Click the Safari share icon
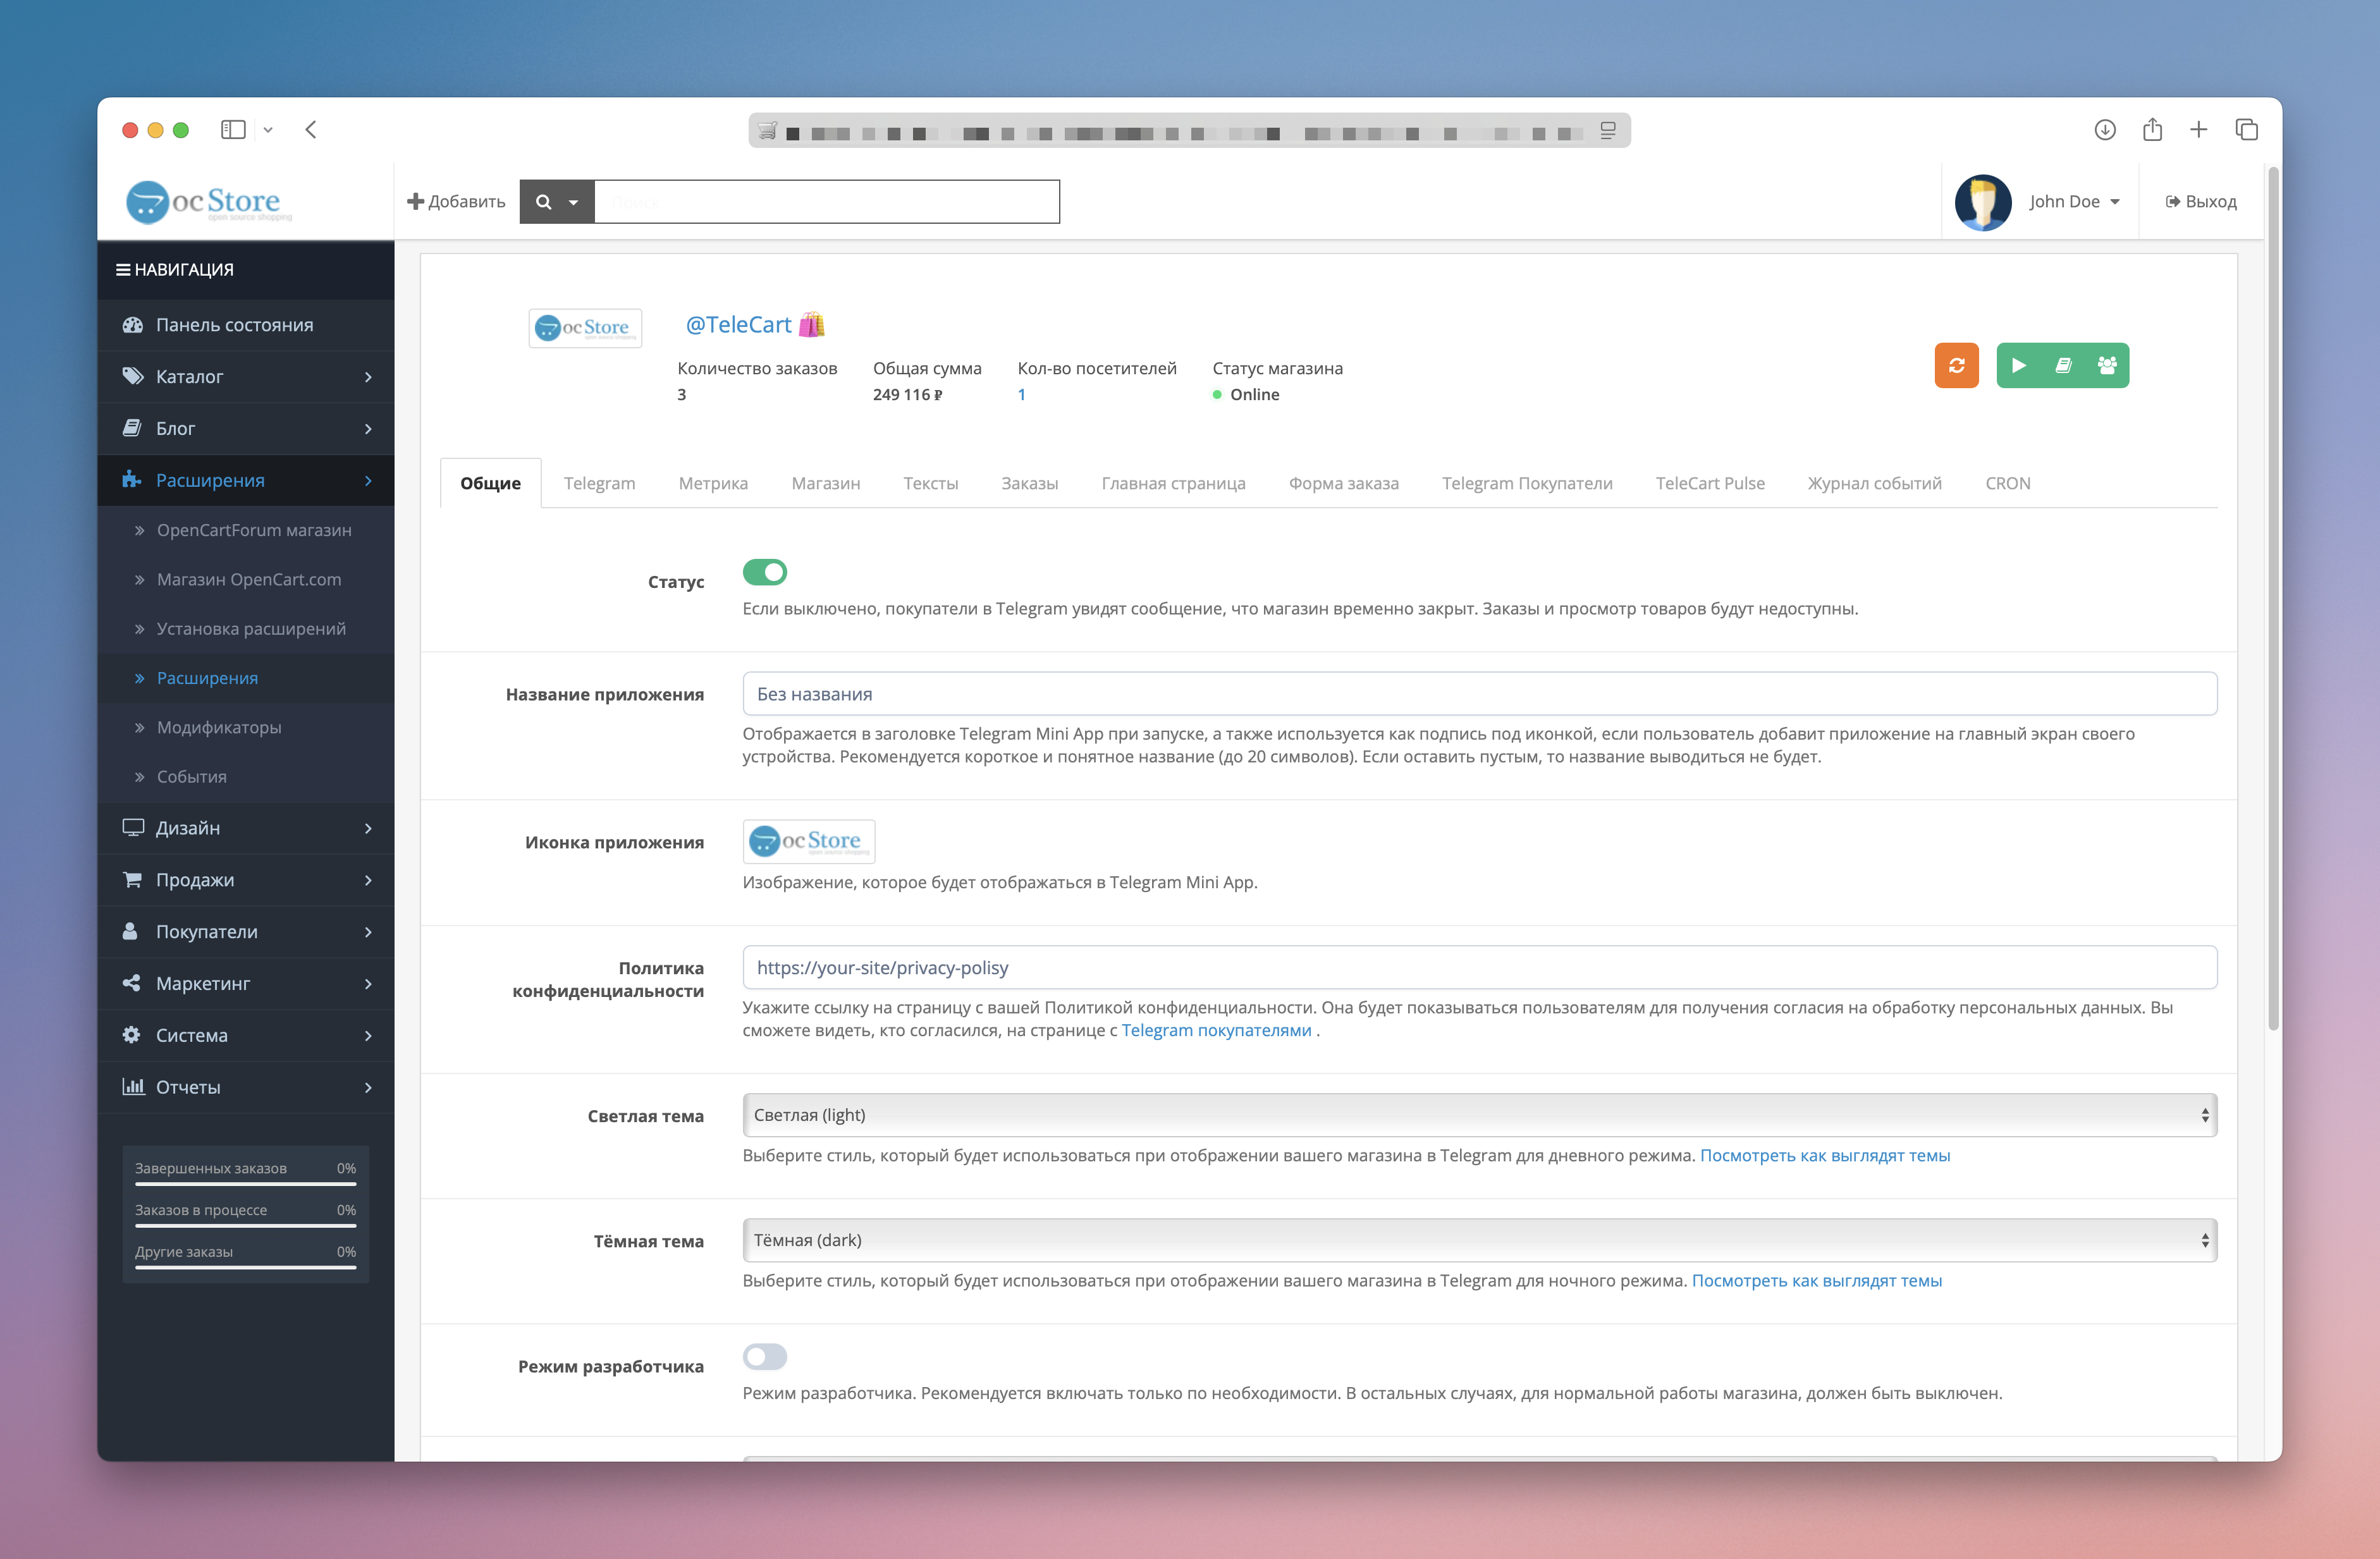This screenshot has height=1559, width=2380. (2152, 130)
